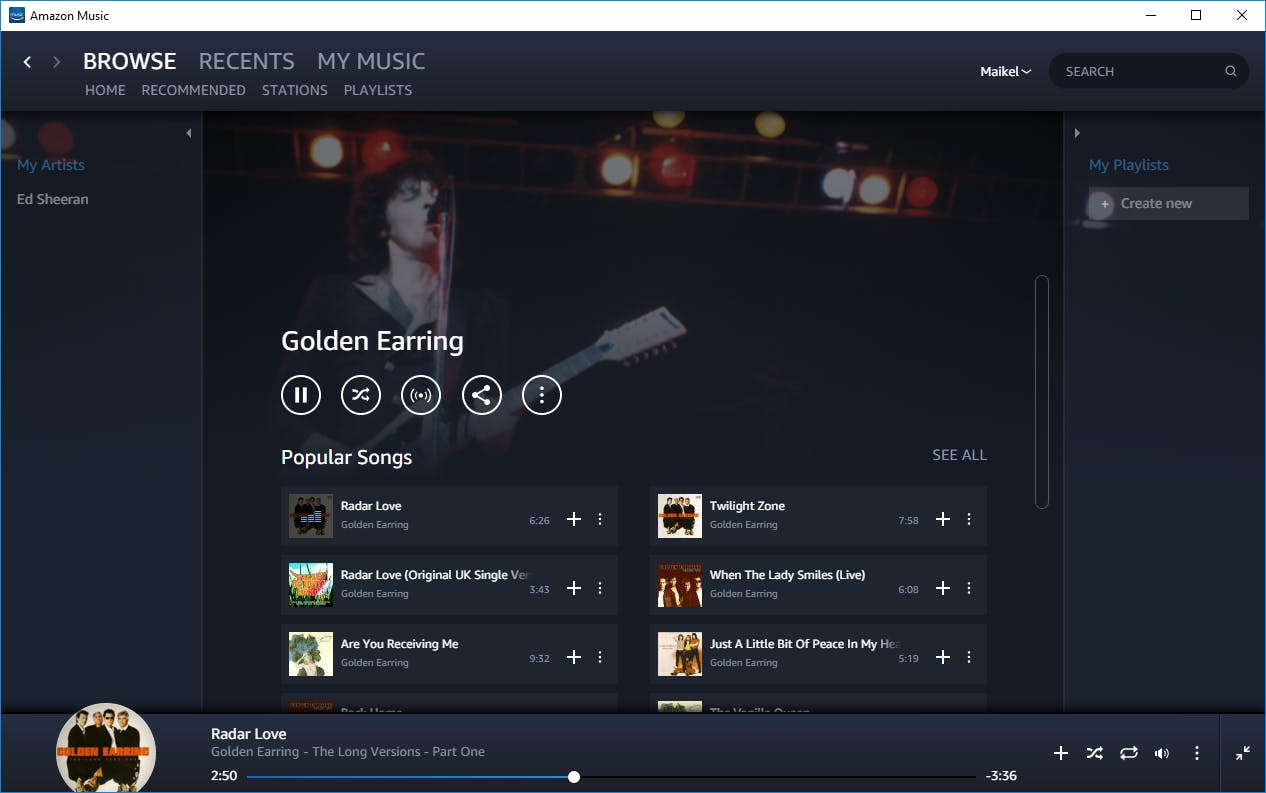1266x793 pixels.
Task: Switch to the MY MUSIC tab
Action: [x=371, y=61]
